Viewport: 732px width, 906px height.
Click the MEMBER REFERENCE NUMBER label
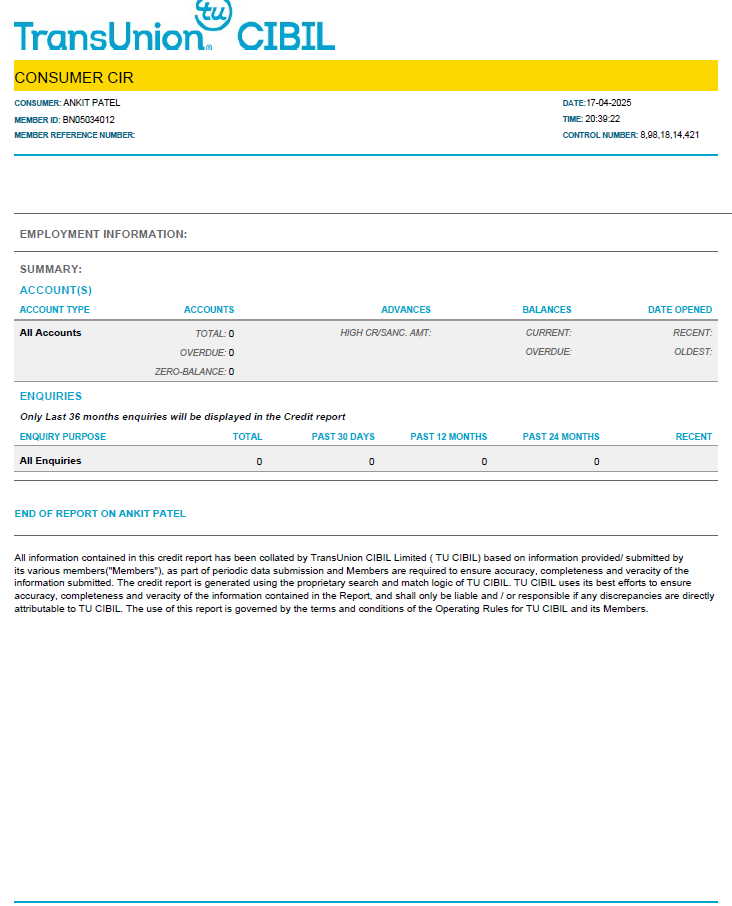pos(75,135)
